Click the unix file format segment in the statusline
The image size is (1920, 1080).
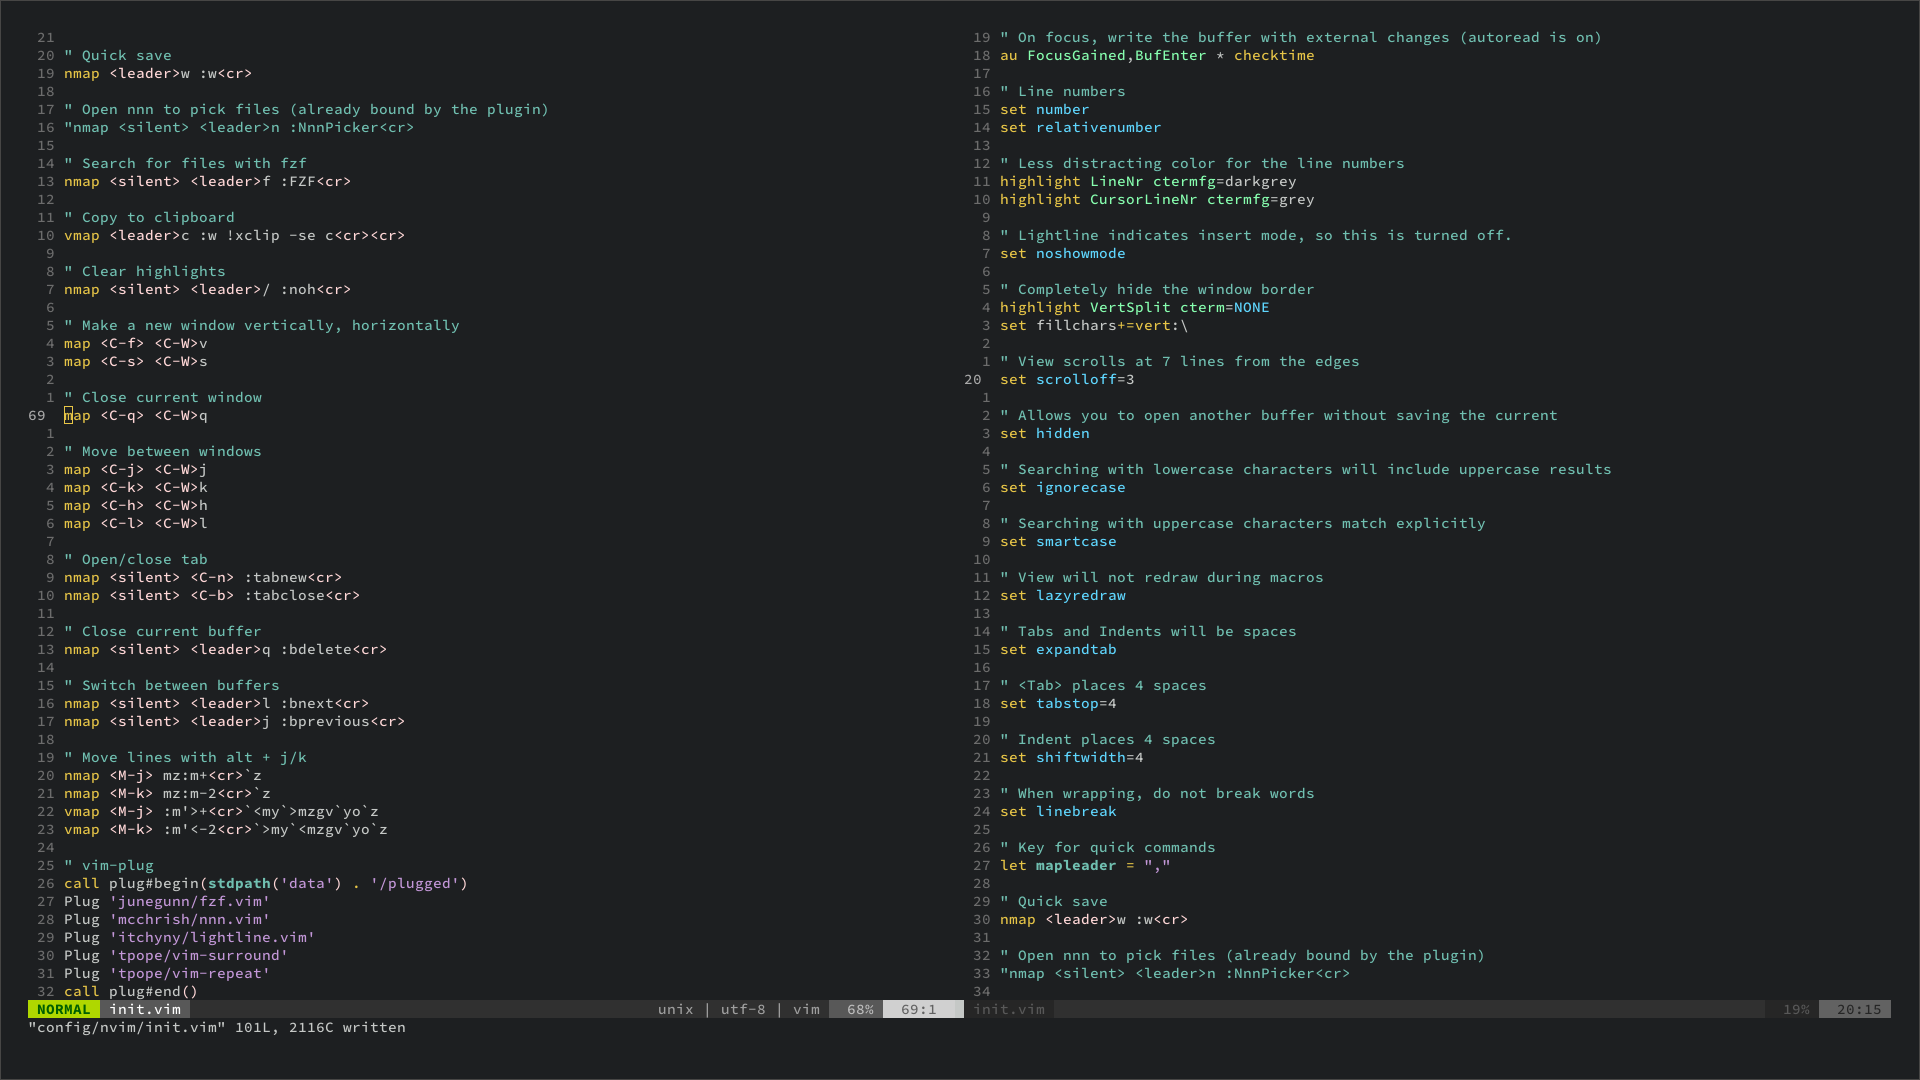(x=676, y=1009)
